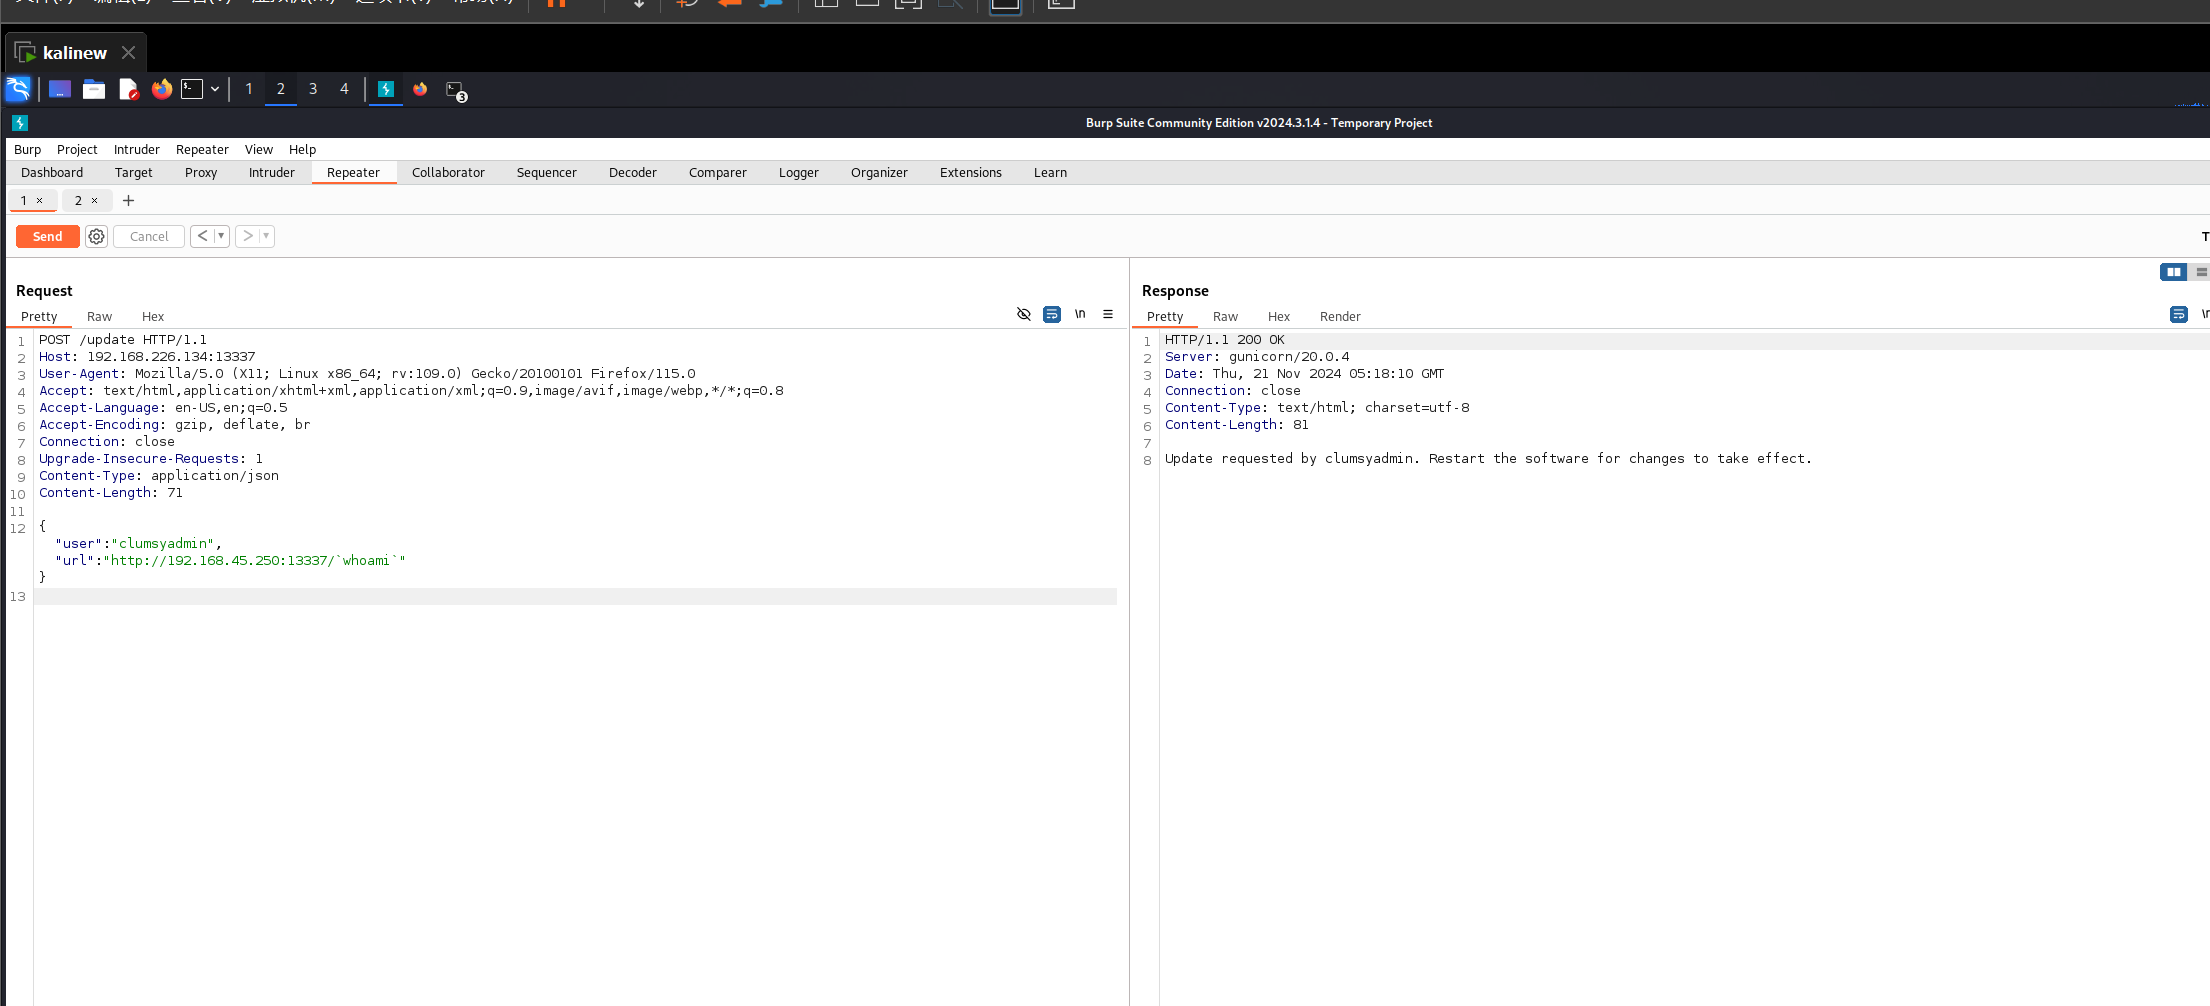The width and height of the screenshot is (2210, 1006).
Task: Select the Hex view of the Request
Action: pos(153,316)
